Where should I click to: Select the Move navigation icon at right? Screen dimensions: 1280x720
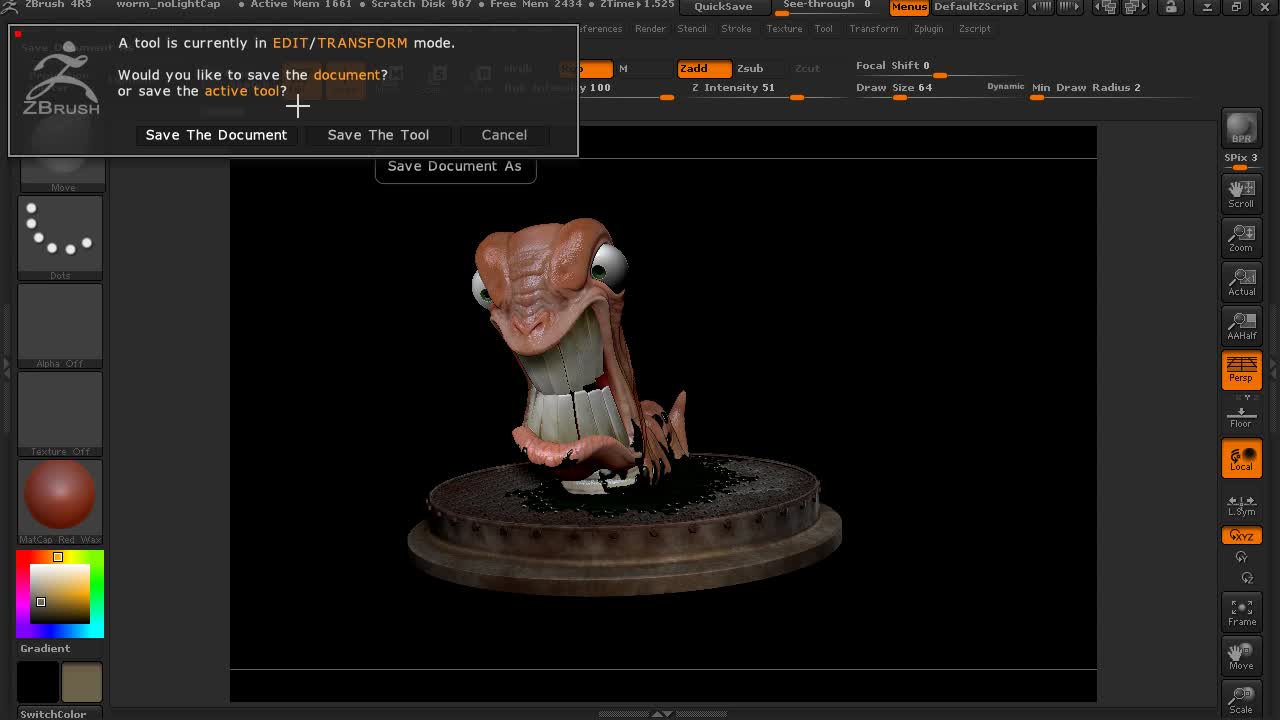[1241, 656]
